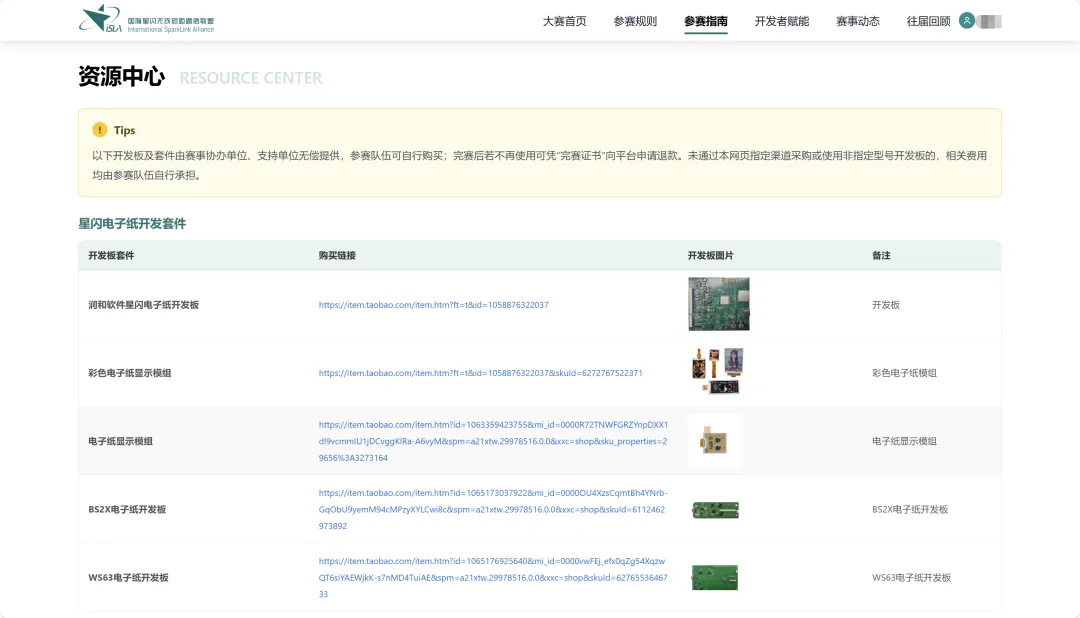
Task: Click the 彩色电子纸模组 remark cell
Action: (904, 373)
